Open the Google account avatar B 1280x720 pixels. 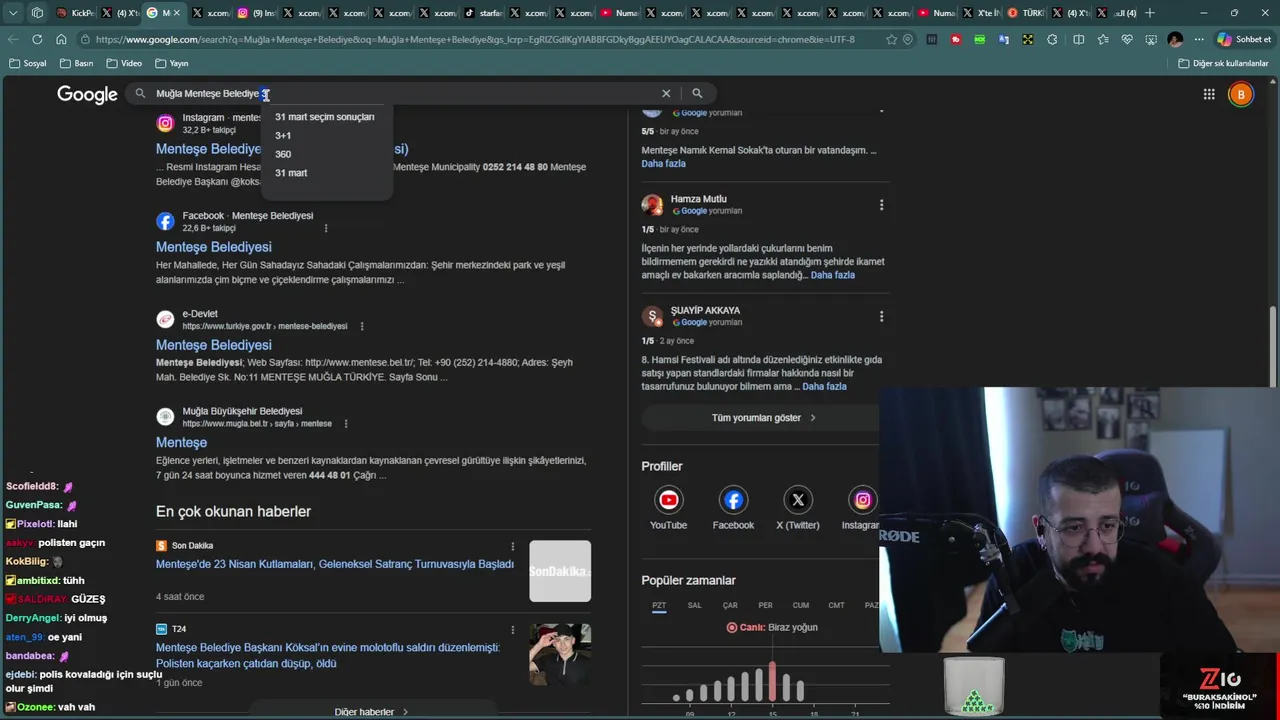[1241, 94]
